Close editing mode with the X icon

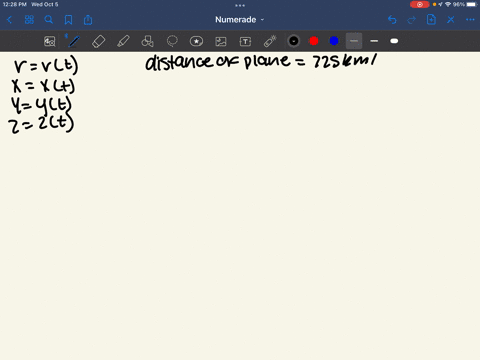coord(451,20)
